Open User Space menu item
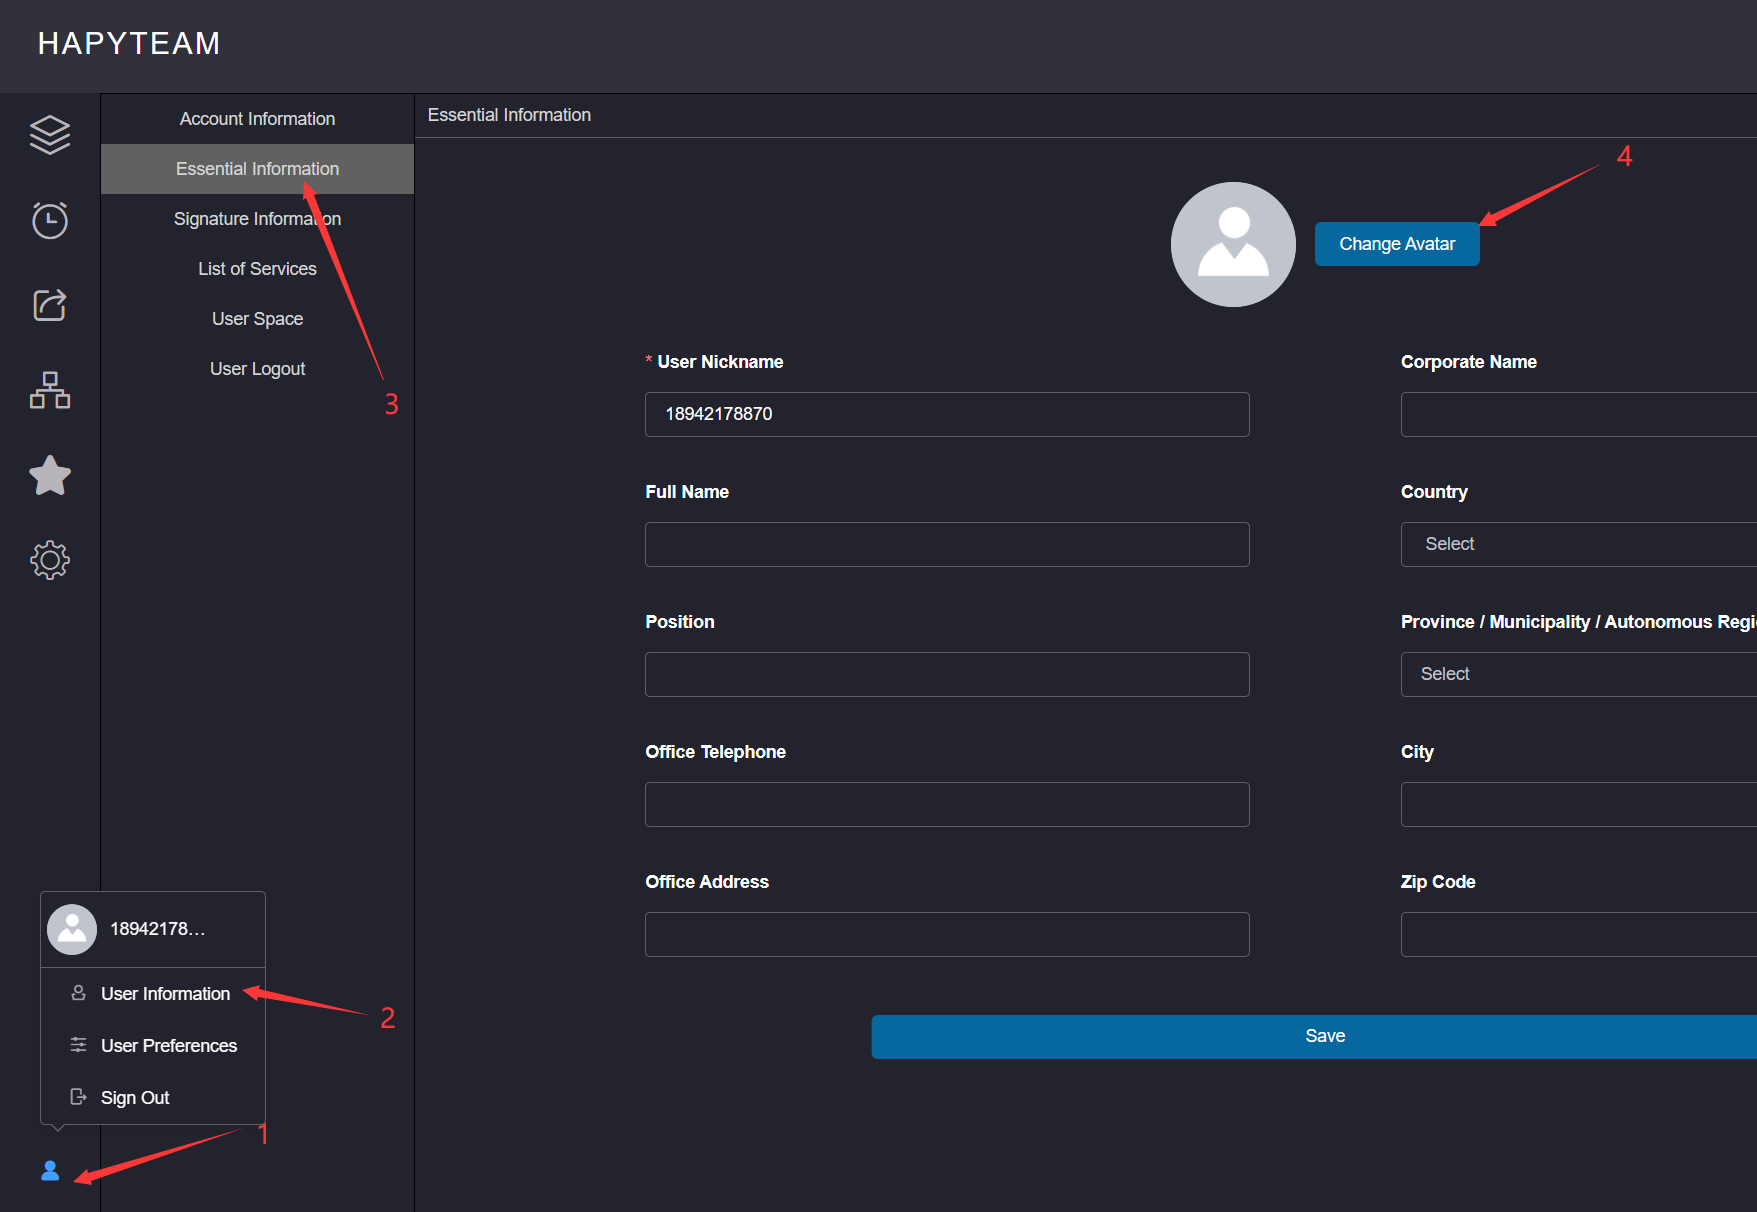The height and width of the screenshot is (1212, 1757). [257, 319]
